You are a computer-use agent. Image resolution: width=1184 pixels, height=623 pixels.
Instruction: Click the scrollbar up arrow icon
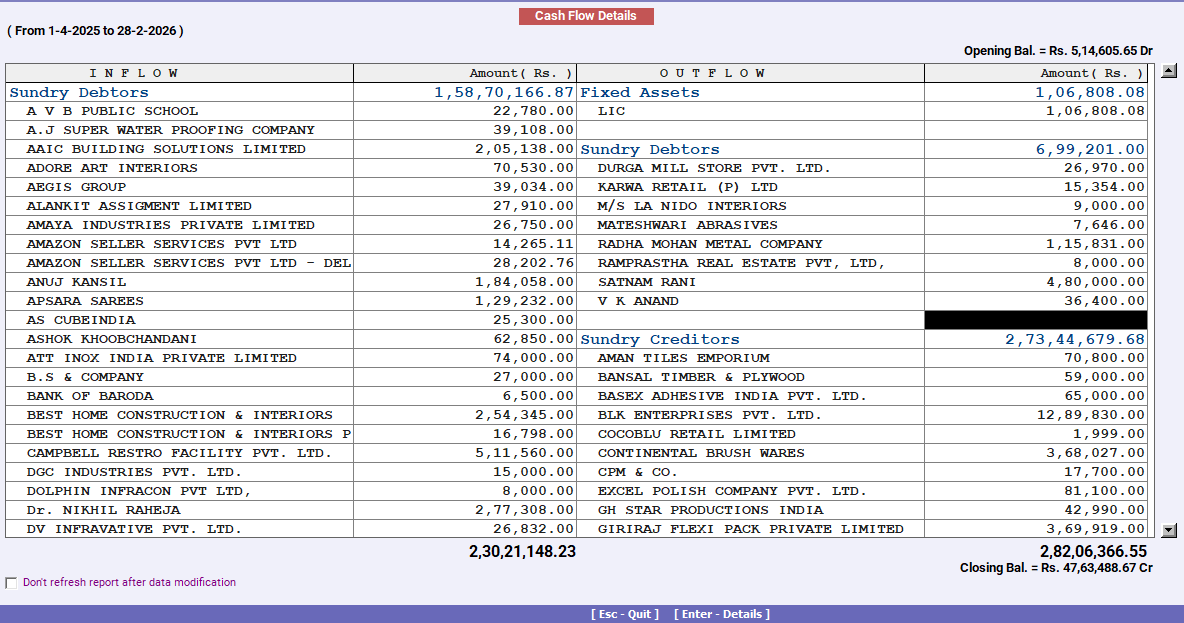coord(1168,70)
